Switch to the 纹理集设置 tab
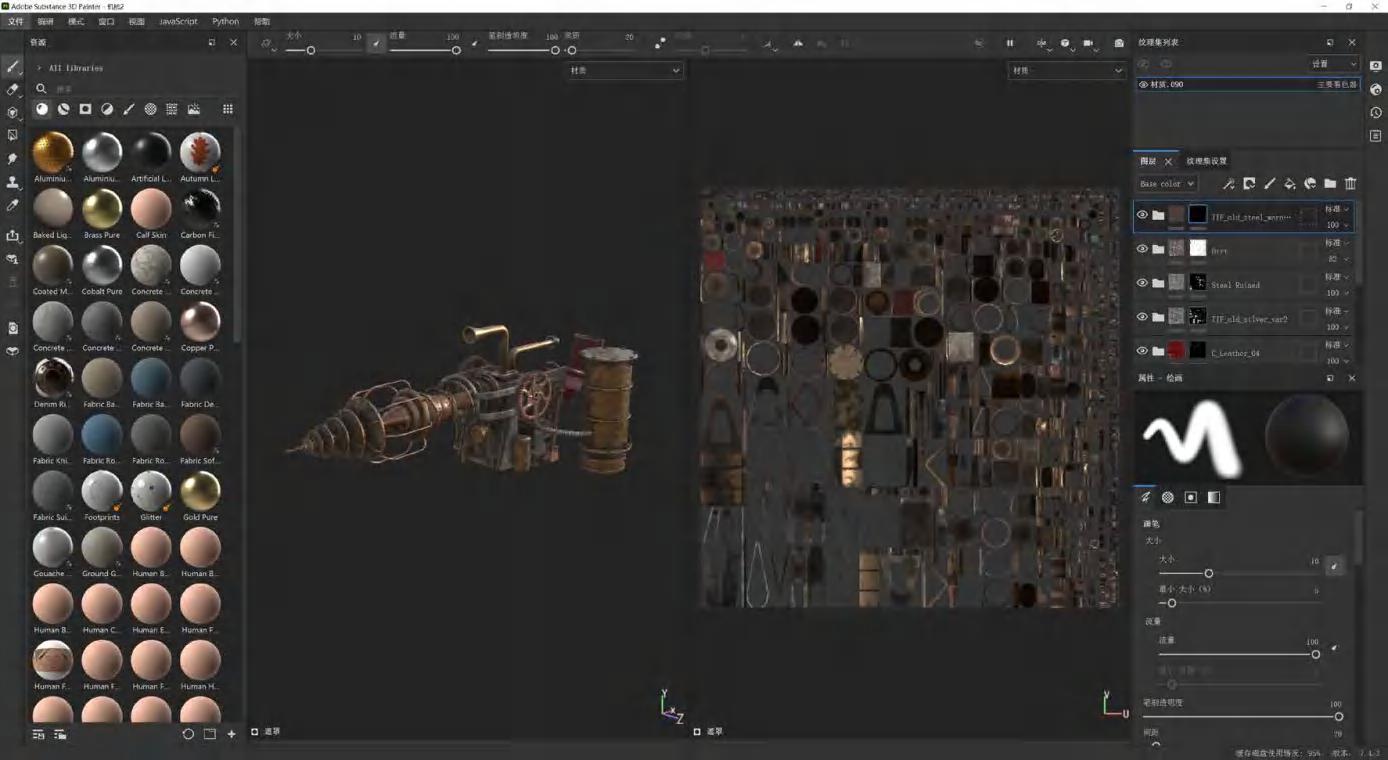 click(x=1207, y=161)
